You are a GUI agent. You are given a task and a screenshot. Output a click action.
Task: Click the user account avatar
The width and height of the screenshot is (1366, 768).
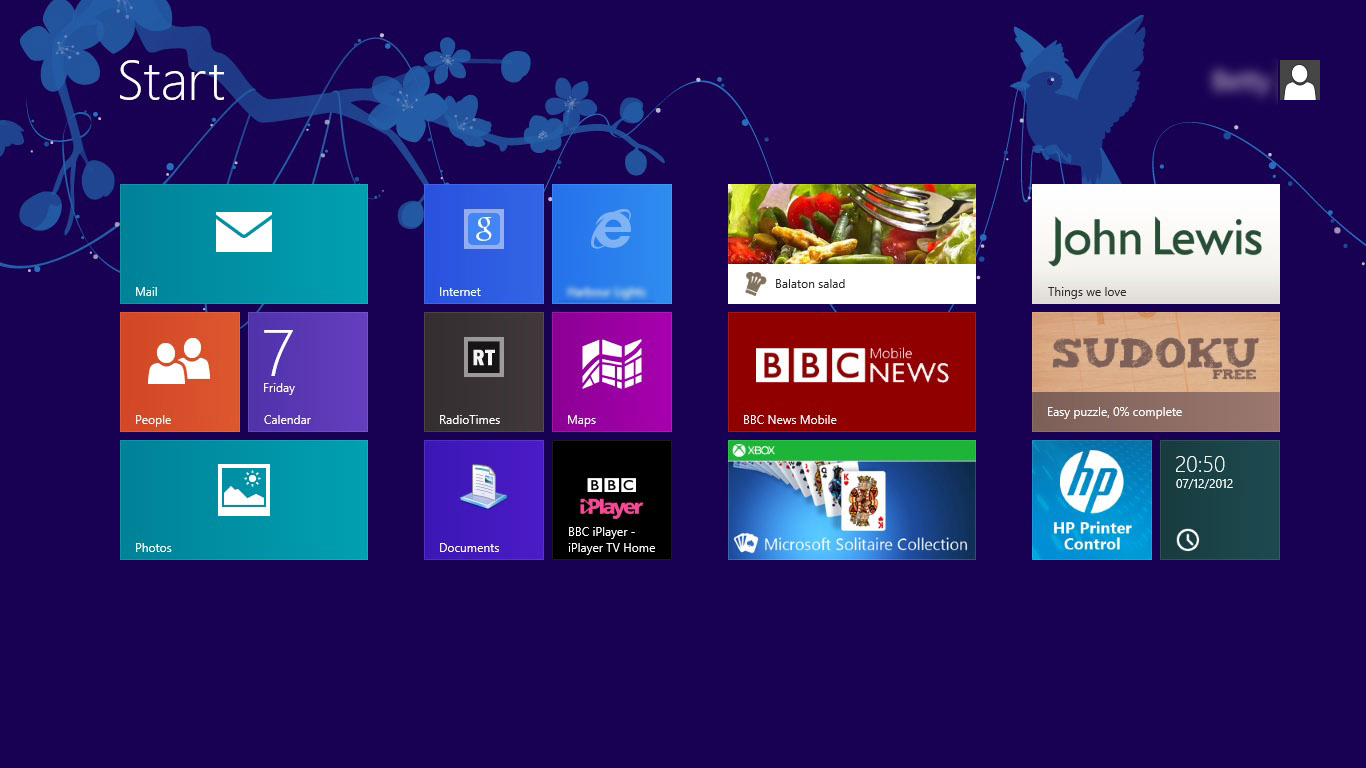click(1300, 80)
